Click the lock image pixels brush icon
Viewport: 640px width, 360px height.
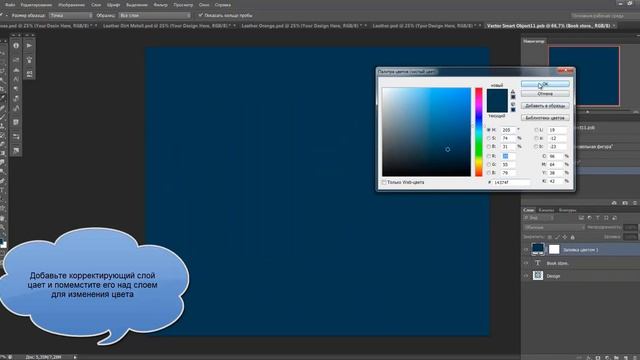pyautogui.click(x=557, y=237)
